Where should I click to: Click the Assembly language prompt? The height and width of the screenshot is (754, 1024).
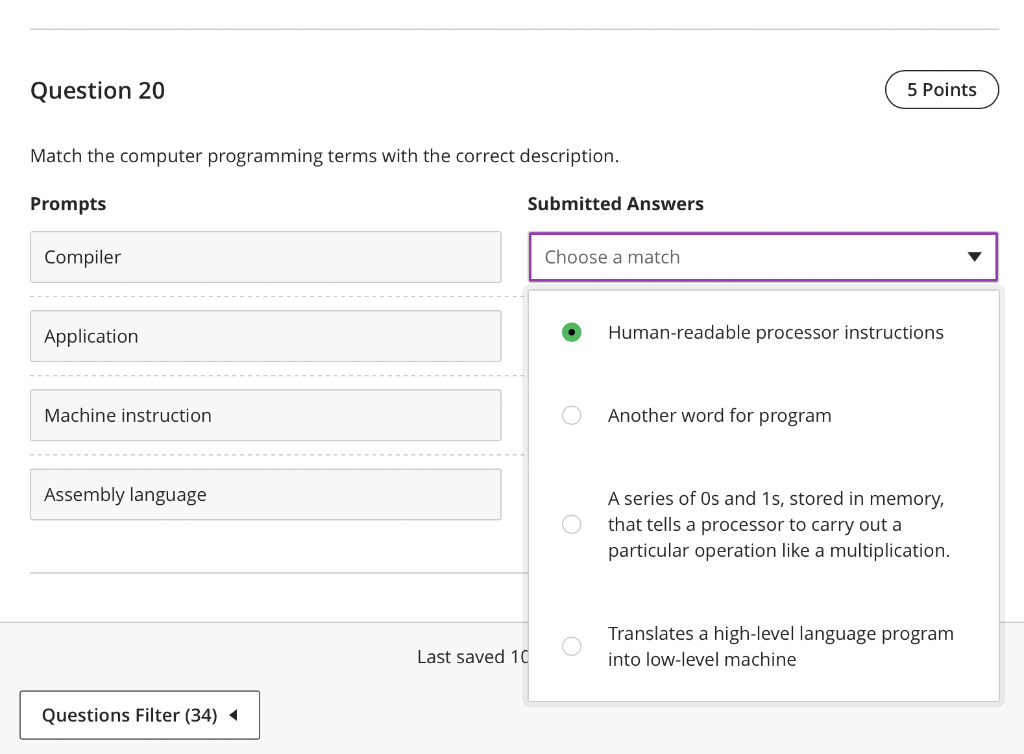[x=265, y=494]
